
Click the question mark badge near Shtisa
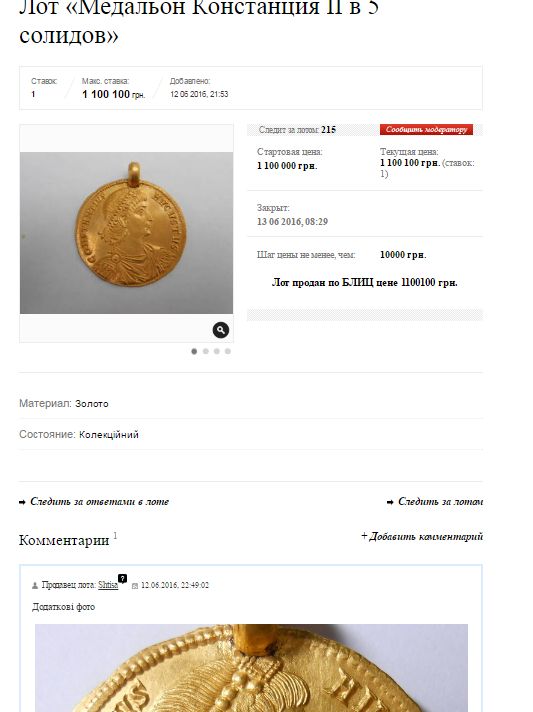pyautogui.click(x=123, y=578)
